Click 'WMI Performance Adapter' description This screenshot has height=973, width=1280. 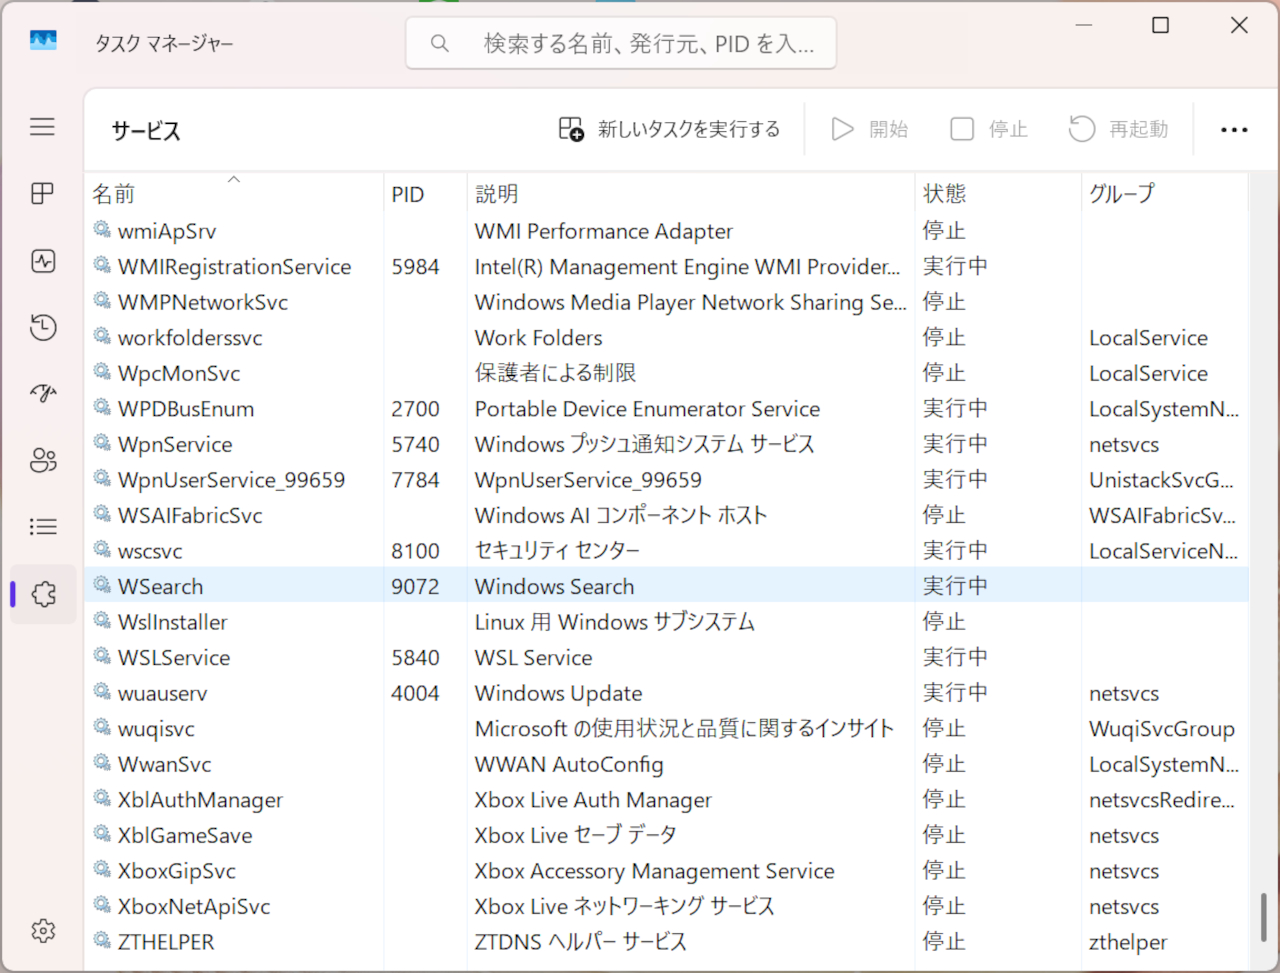[x=603, y=231]
